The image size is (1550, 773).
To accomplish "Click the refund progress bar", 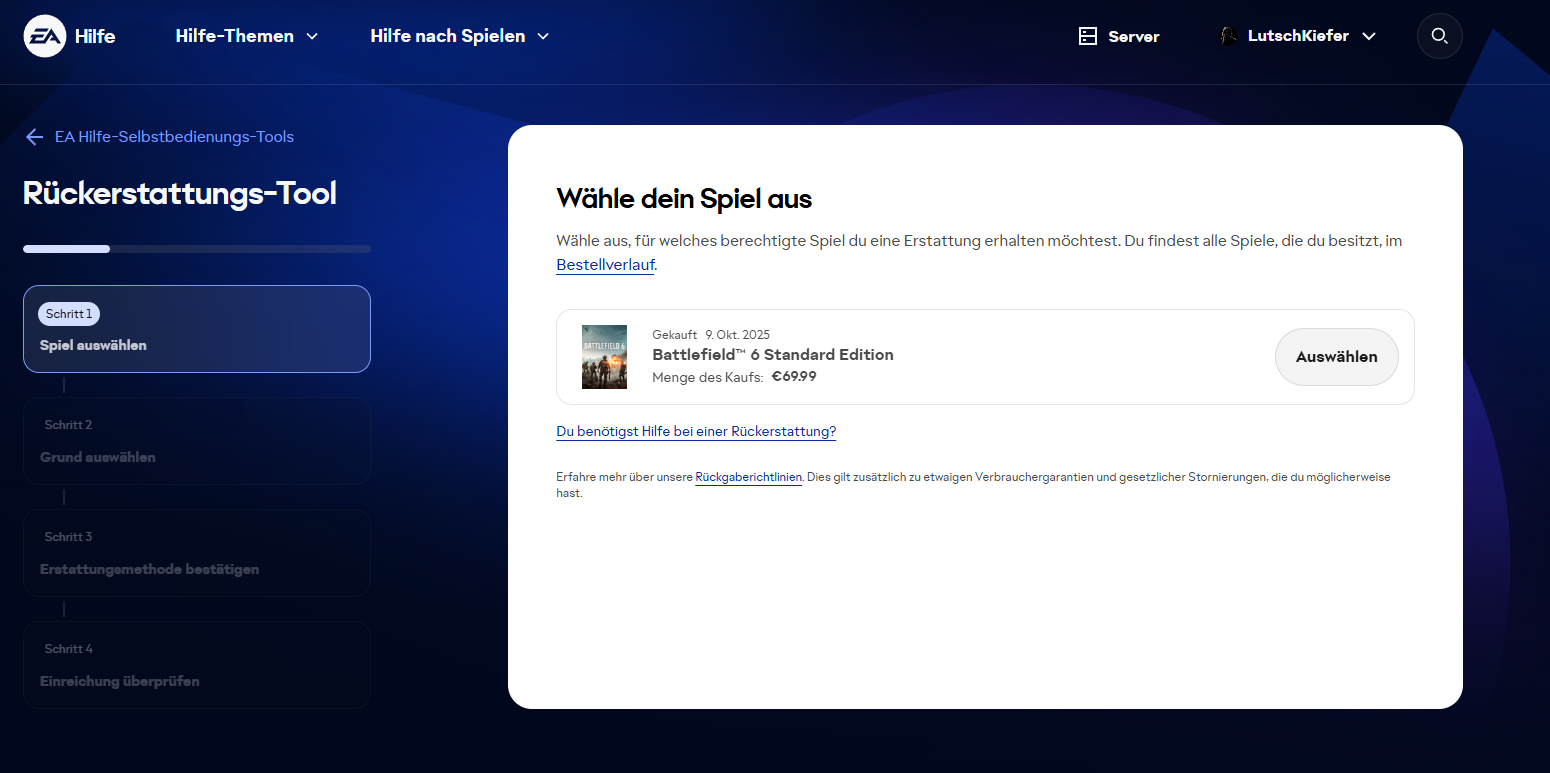I will pyautogui.click(x=197, y=249).
